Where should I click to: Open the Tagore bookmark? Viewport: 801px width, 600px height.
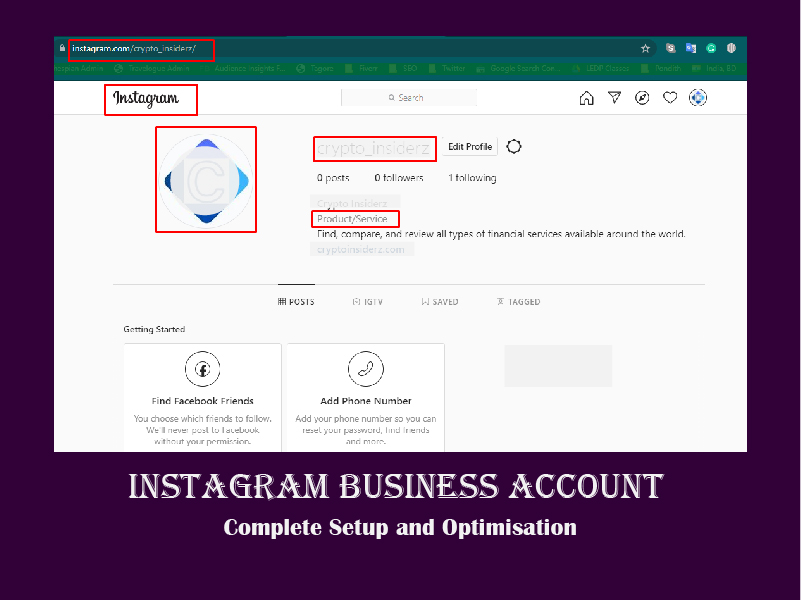[315, 68]
